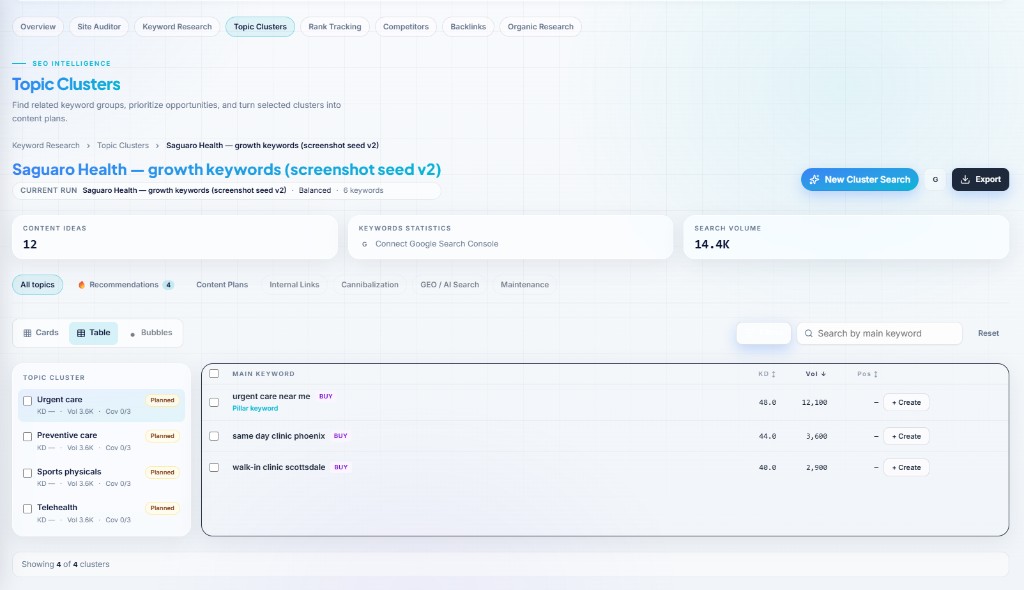Click the volume value 2,900
Screen dimensions: 1024x590
[x=816, y=468]
